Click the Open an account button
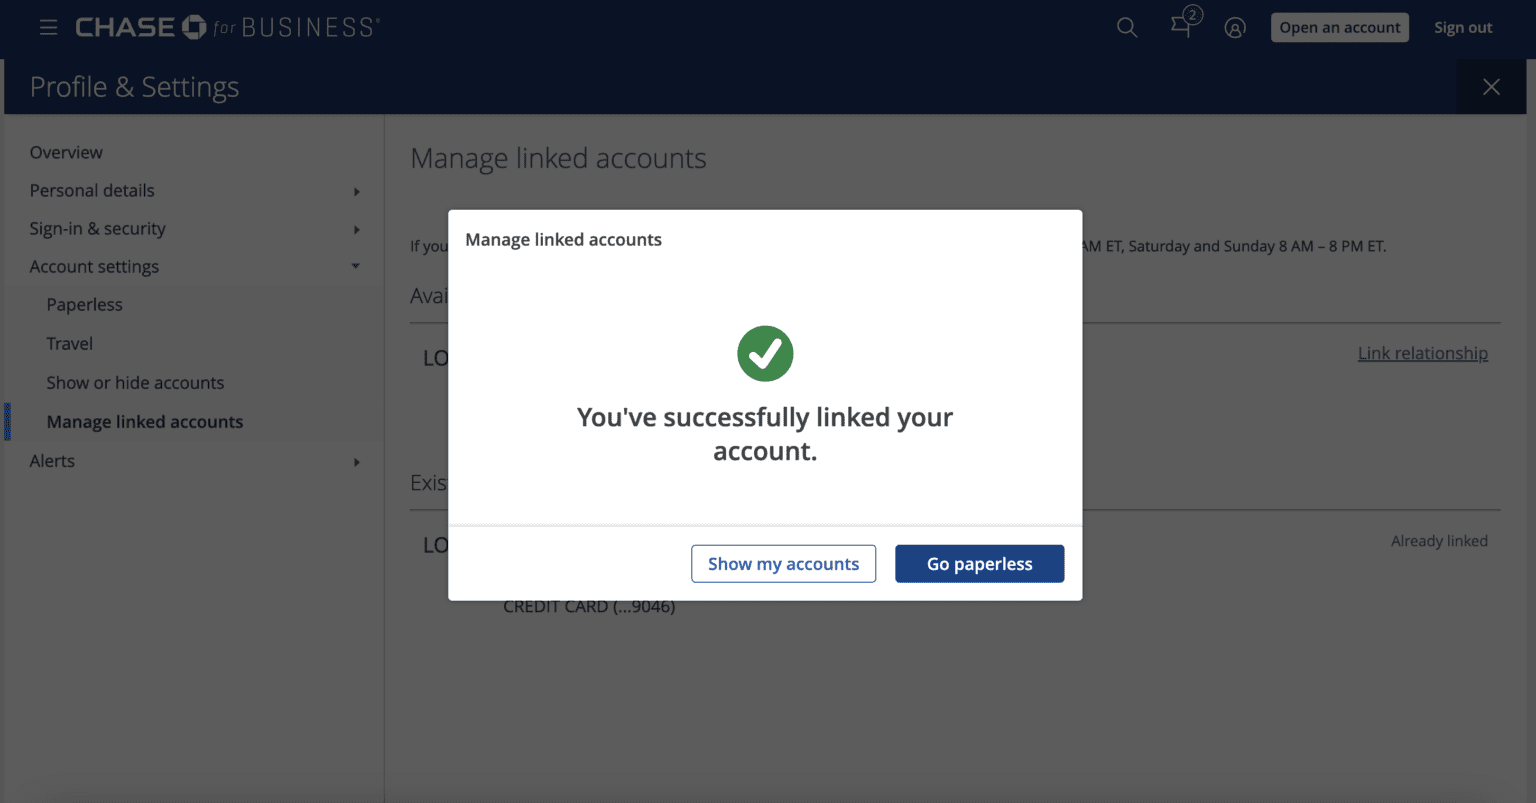This screenshot has width=1536, height=803. click(x=1339, y=27)
